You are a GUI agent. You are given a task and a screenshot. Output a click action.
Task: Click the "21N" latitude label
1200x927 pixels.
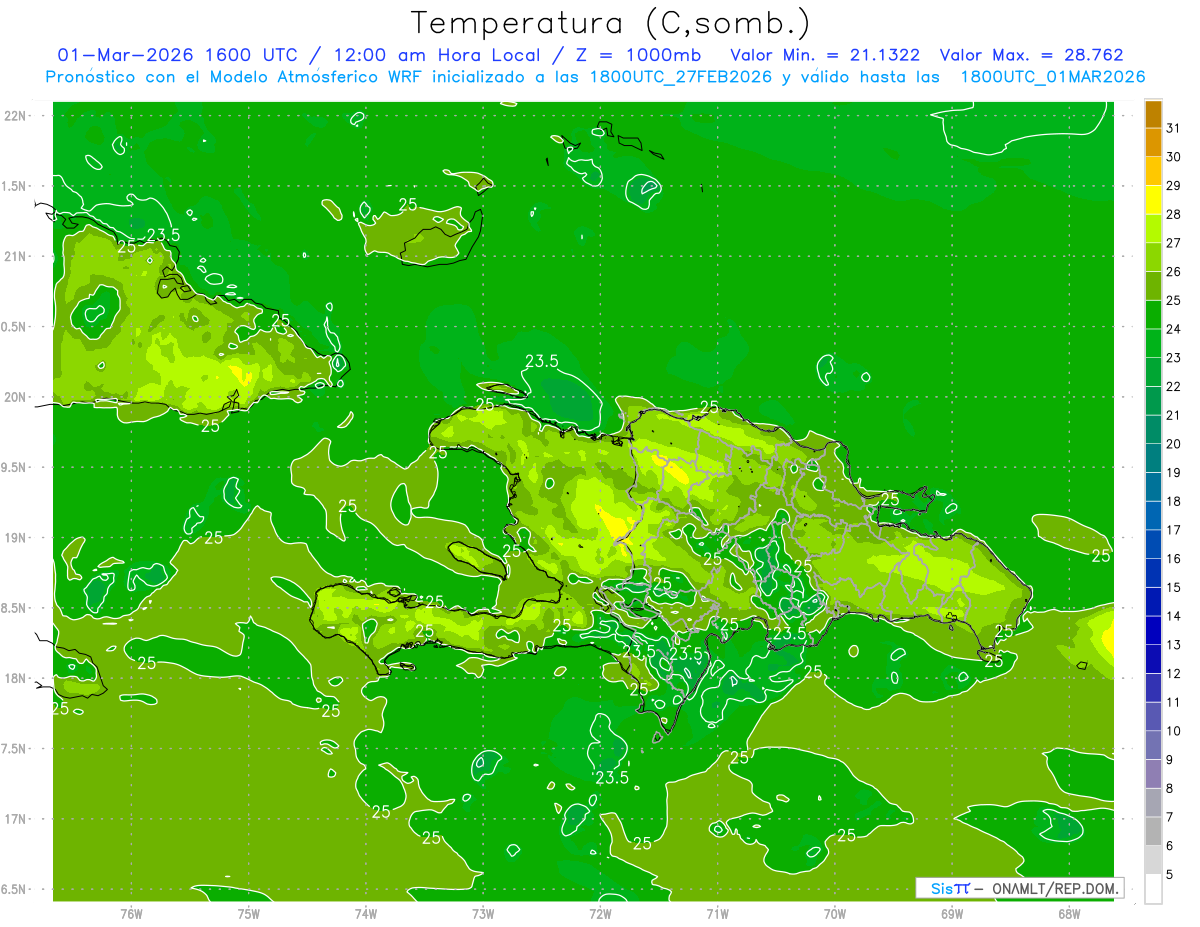(x=16, y=256)
